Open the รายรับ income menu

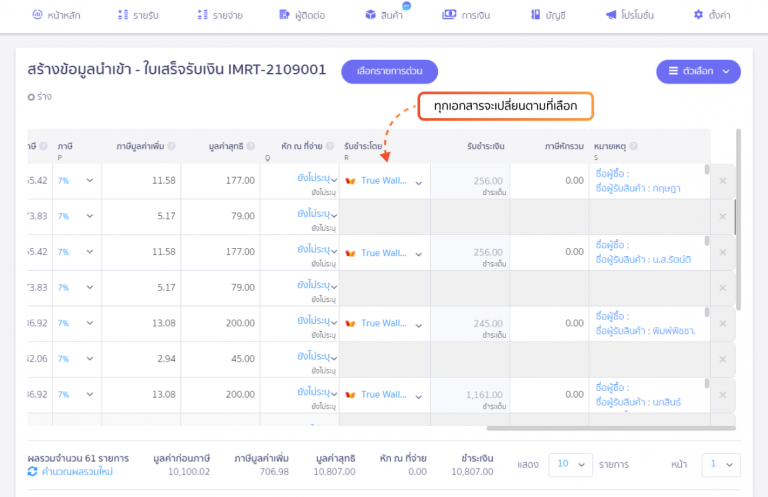coord(138,15)
